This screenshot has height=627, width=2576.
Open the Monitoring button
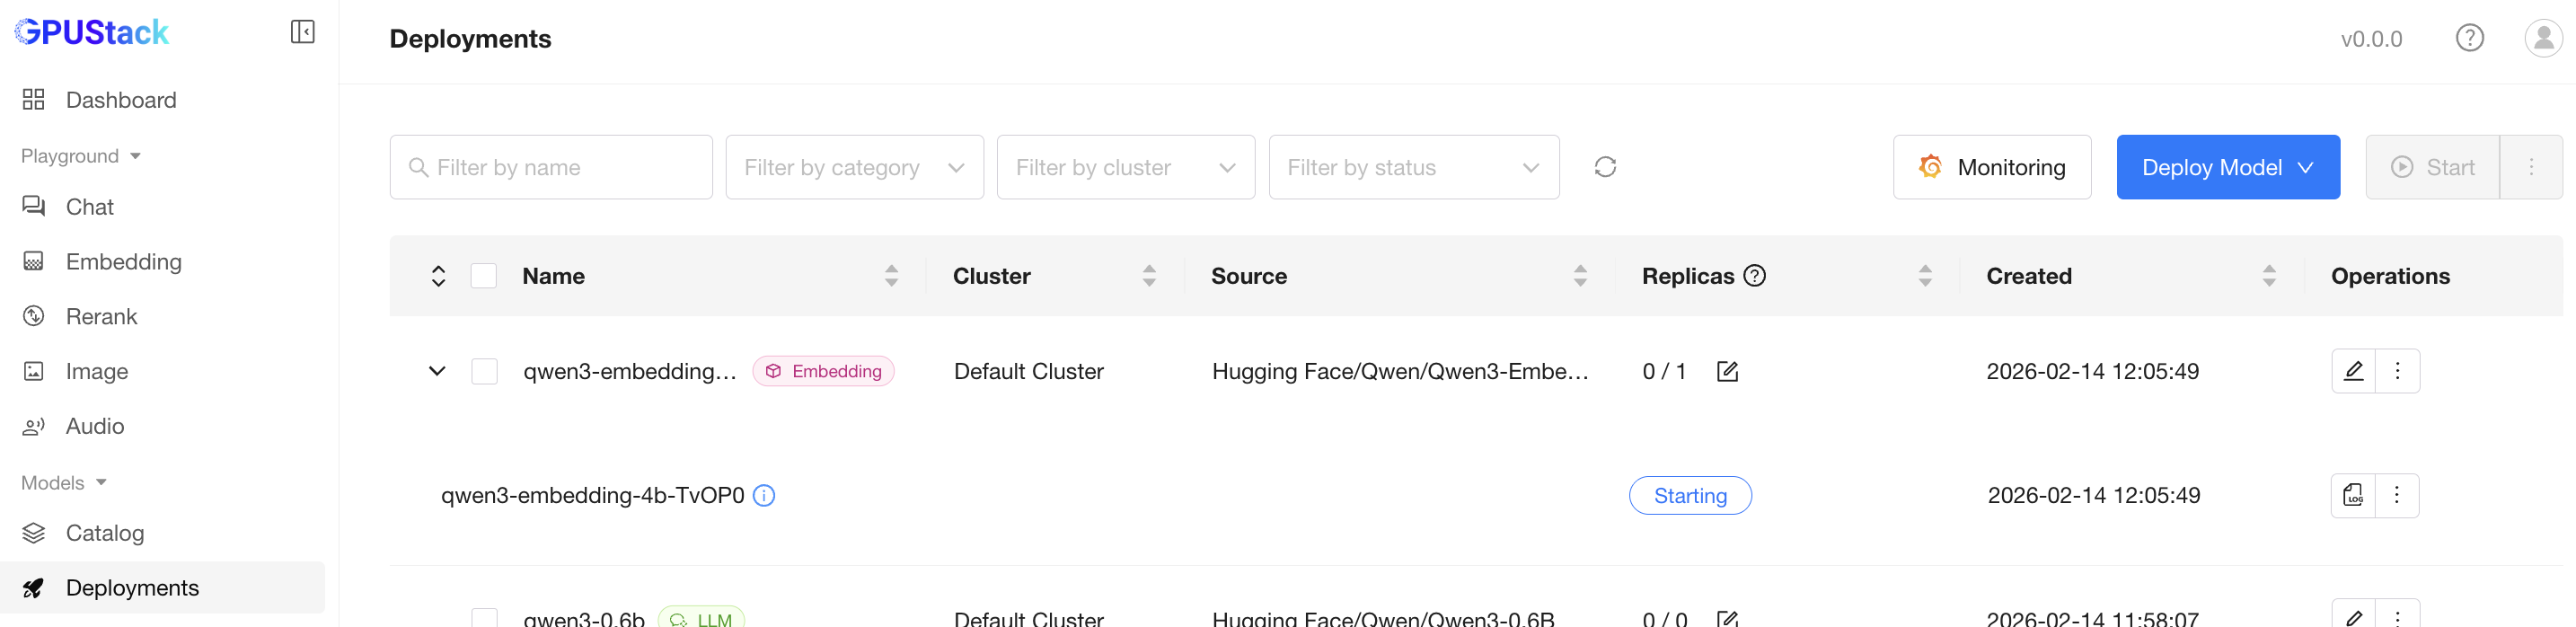pyautogui.click(x=1991, y=167)
